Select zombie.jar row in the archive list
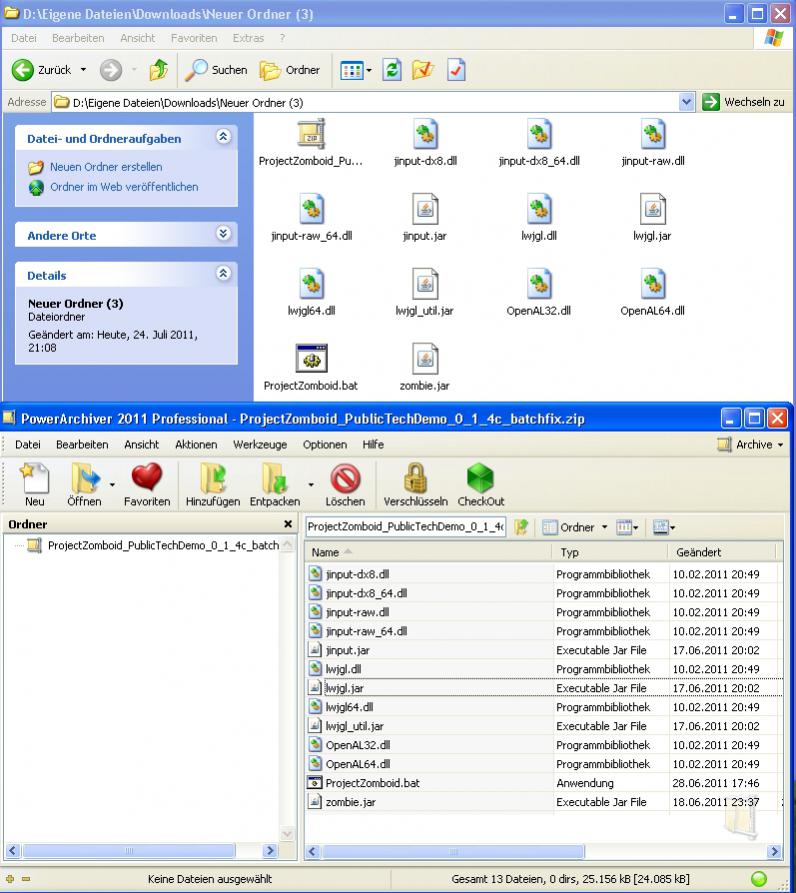 pos(544,802)
